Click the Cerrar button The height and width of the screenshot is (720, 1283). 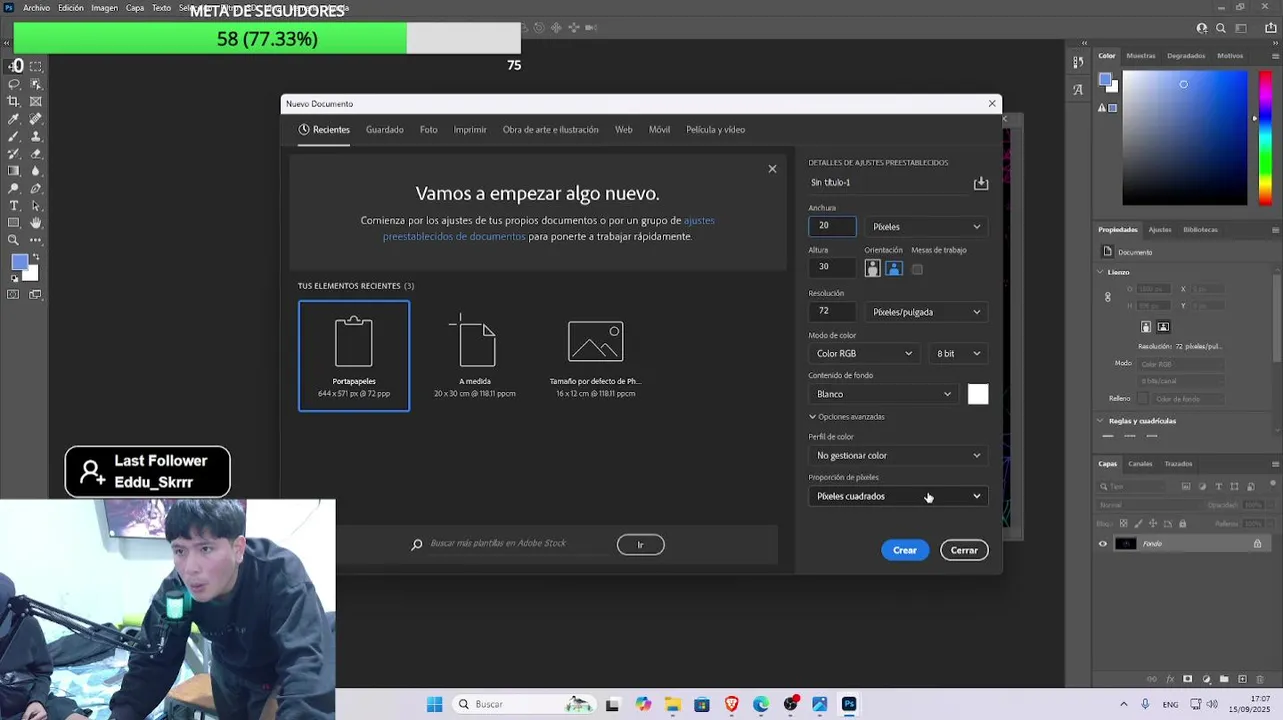964,551
